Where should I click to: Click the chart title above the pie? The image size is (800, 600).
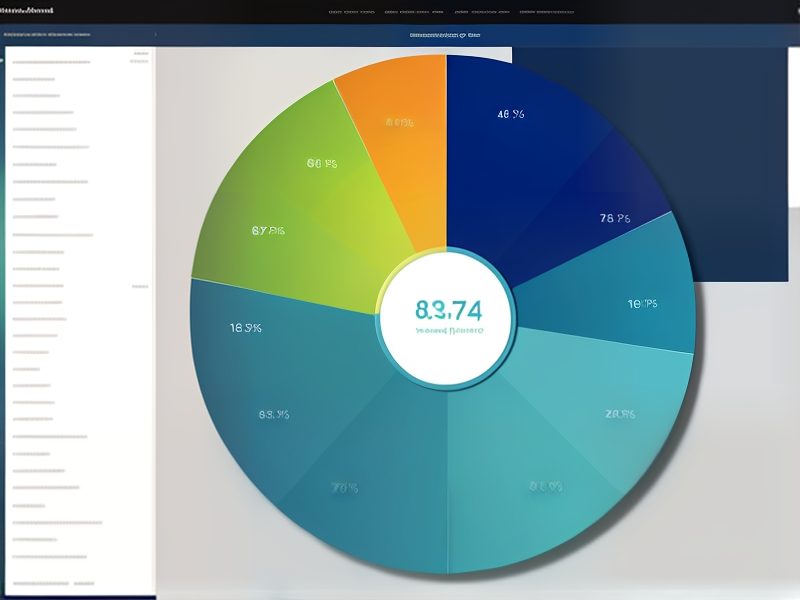tap(445, 36)
